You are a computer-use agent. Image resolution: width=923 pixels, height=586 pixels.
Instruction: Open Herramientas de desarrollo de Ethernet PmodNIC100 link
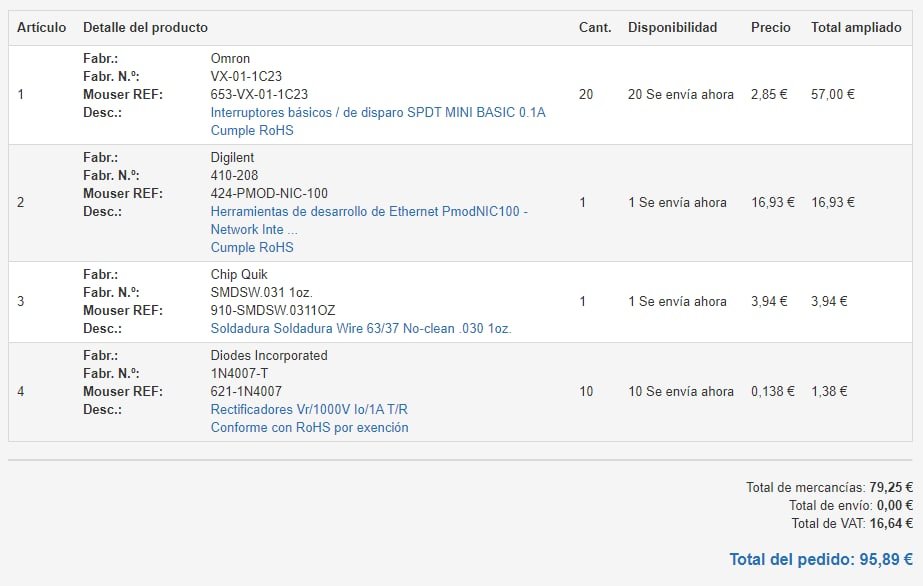pyautogui.click(x=368, y=212)
